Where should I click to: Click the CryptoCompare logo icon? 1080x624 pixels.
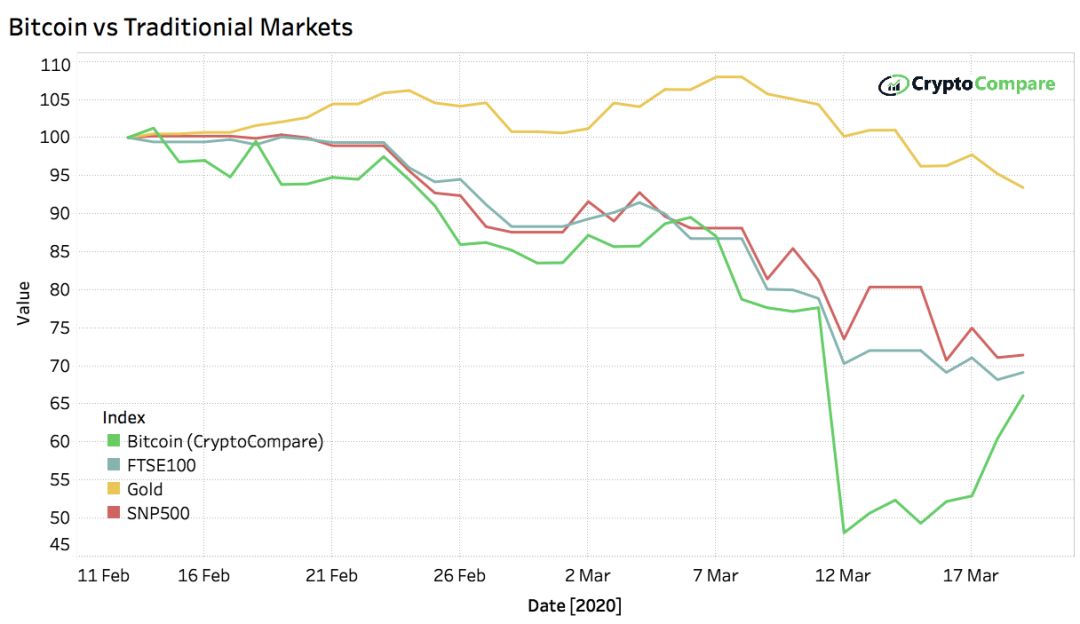[893, 85]
